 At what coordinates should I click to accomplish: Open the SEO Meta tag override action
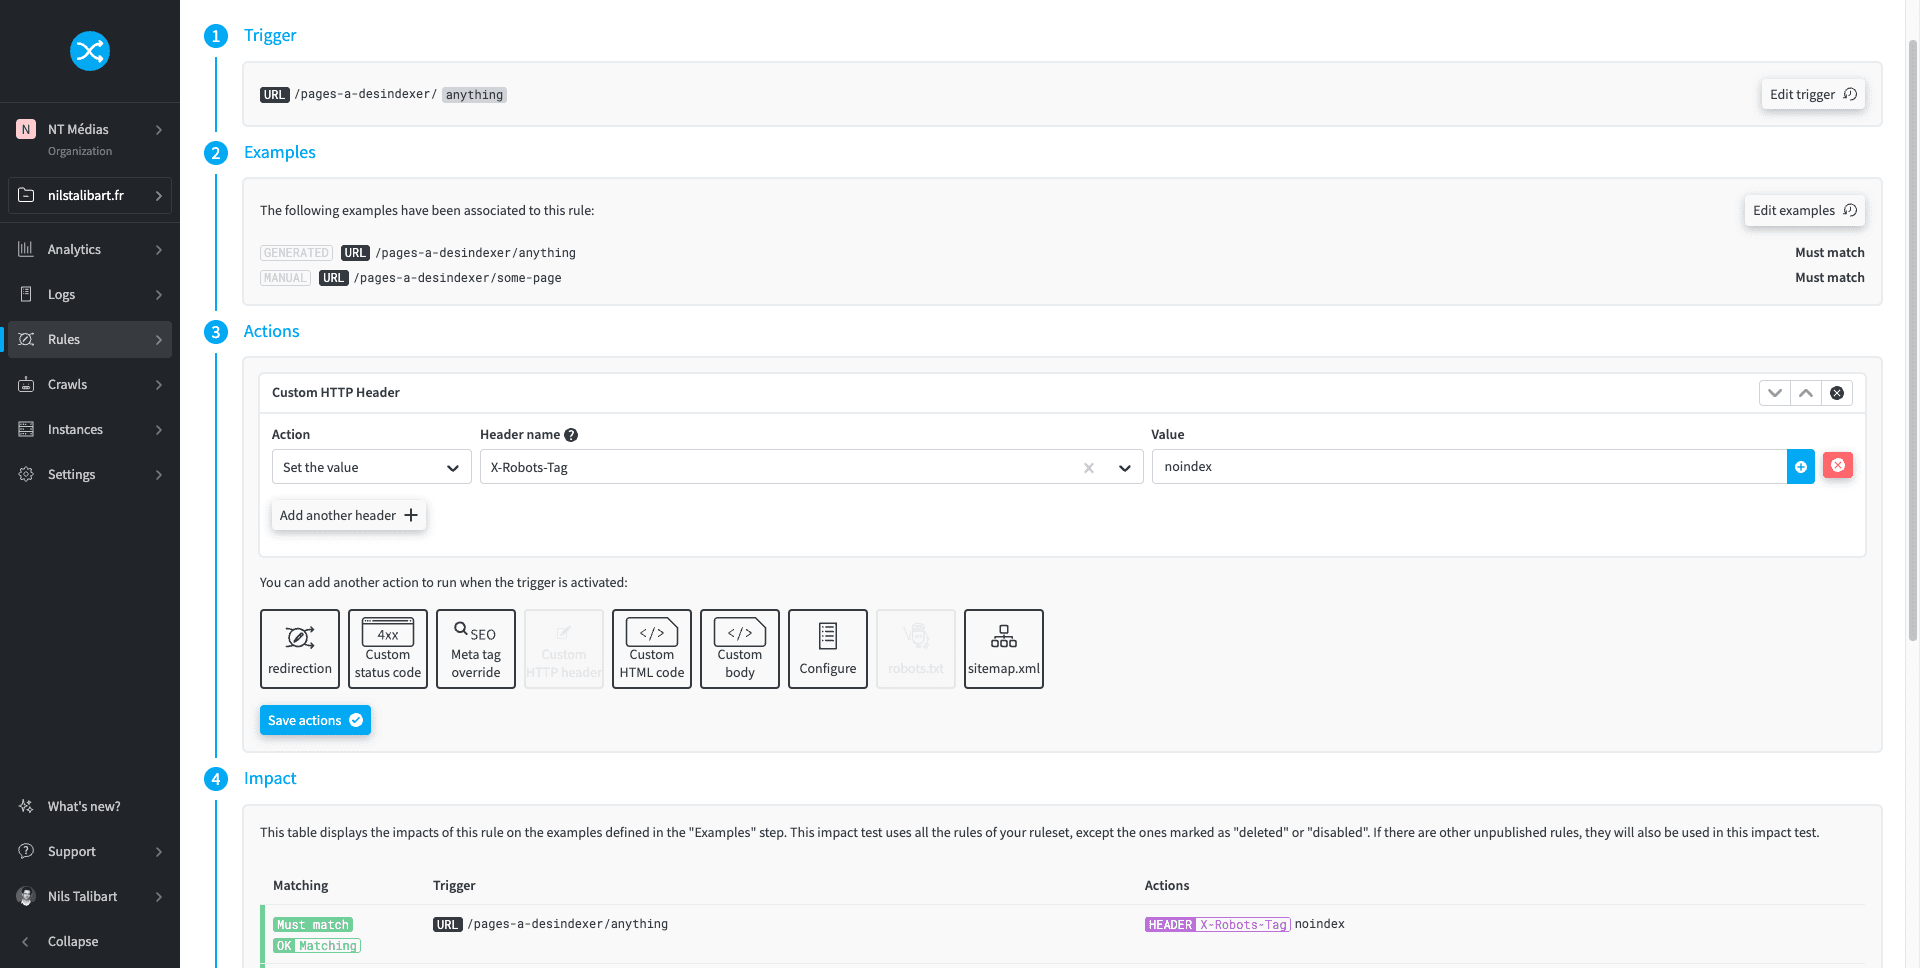pos(475,648)
